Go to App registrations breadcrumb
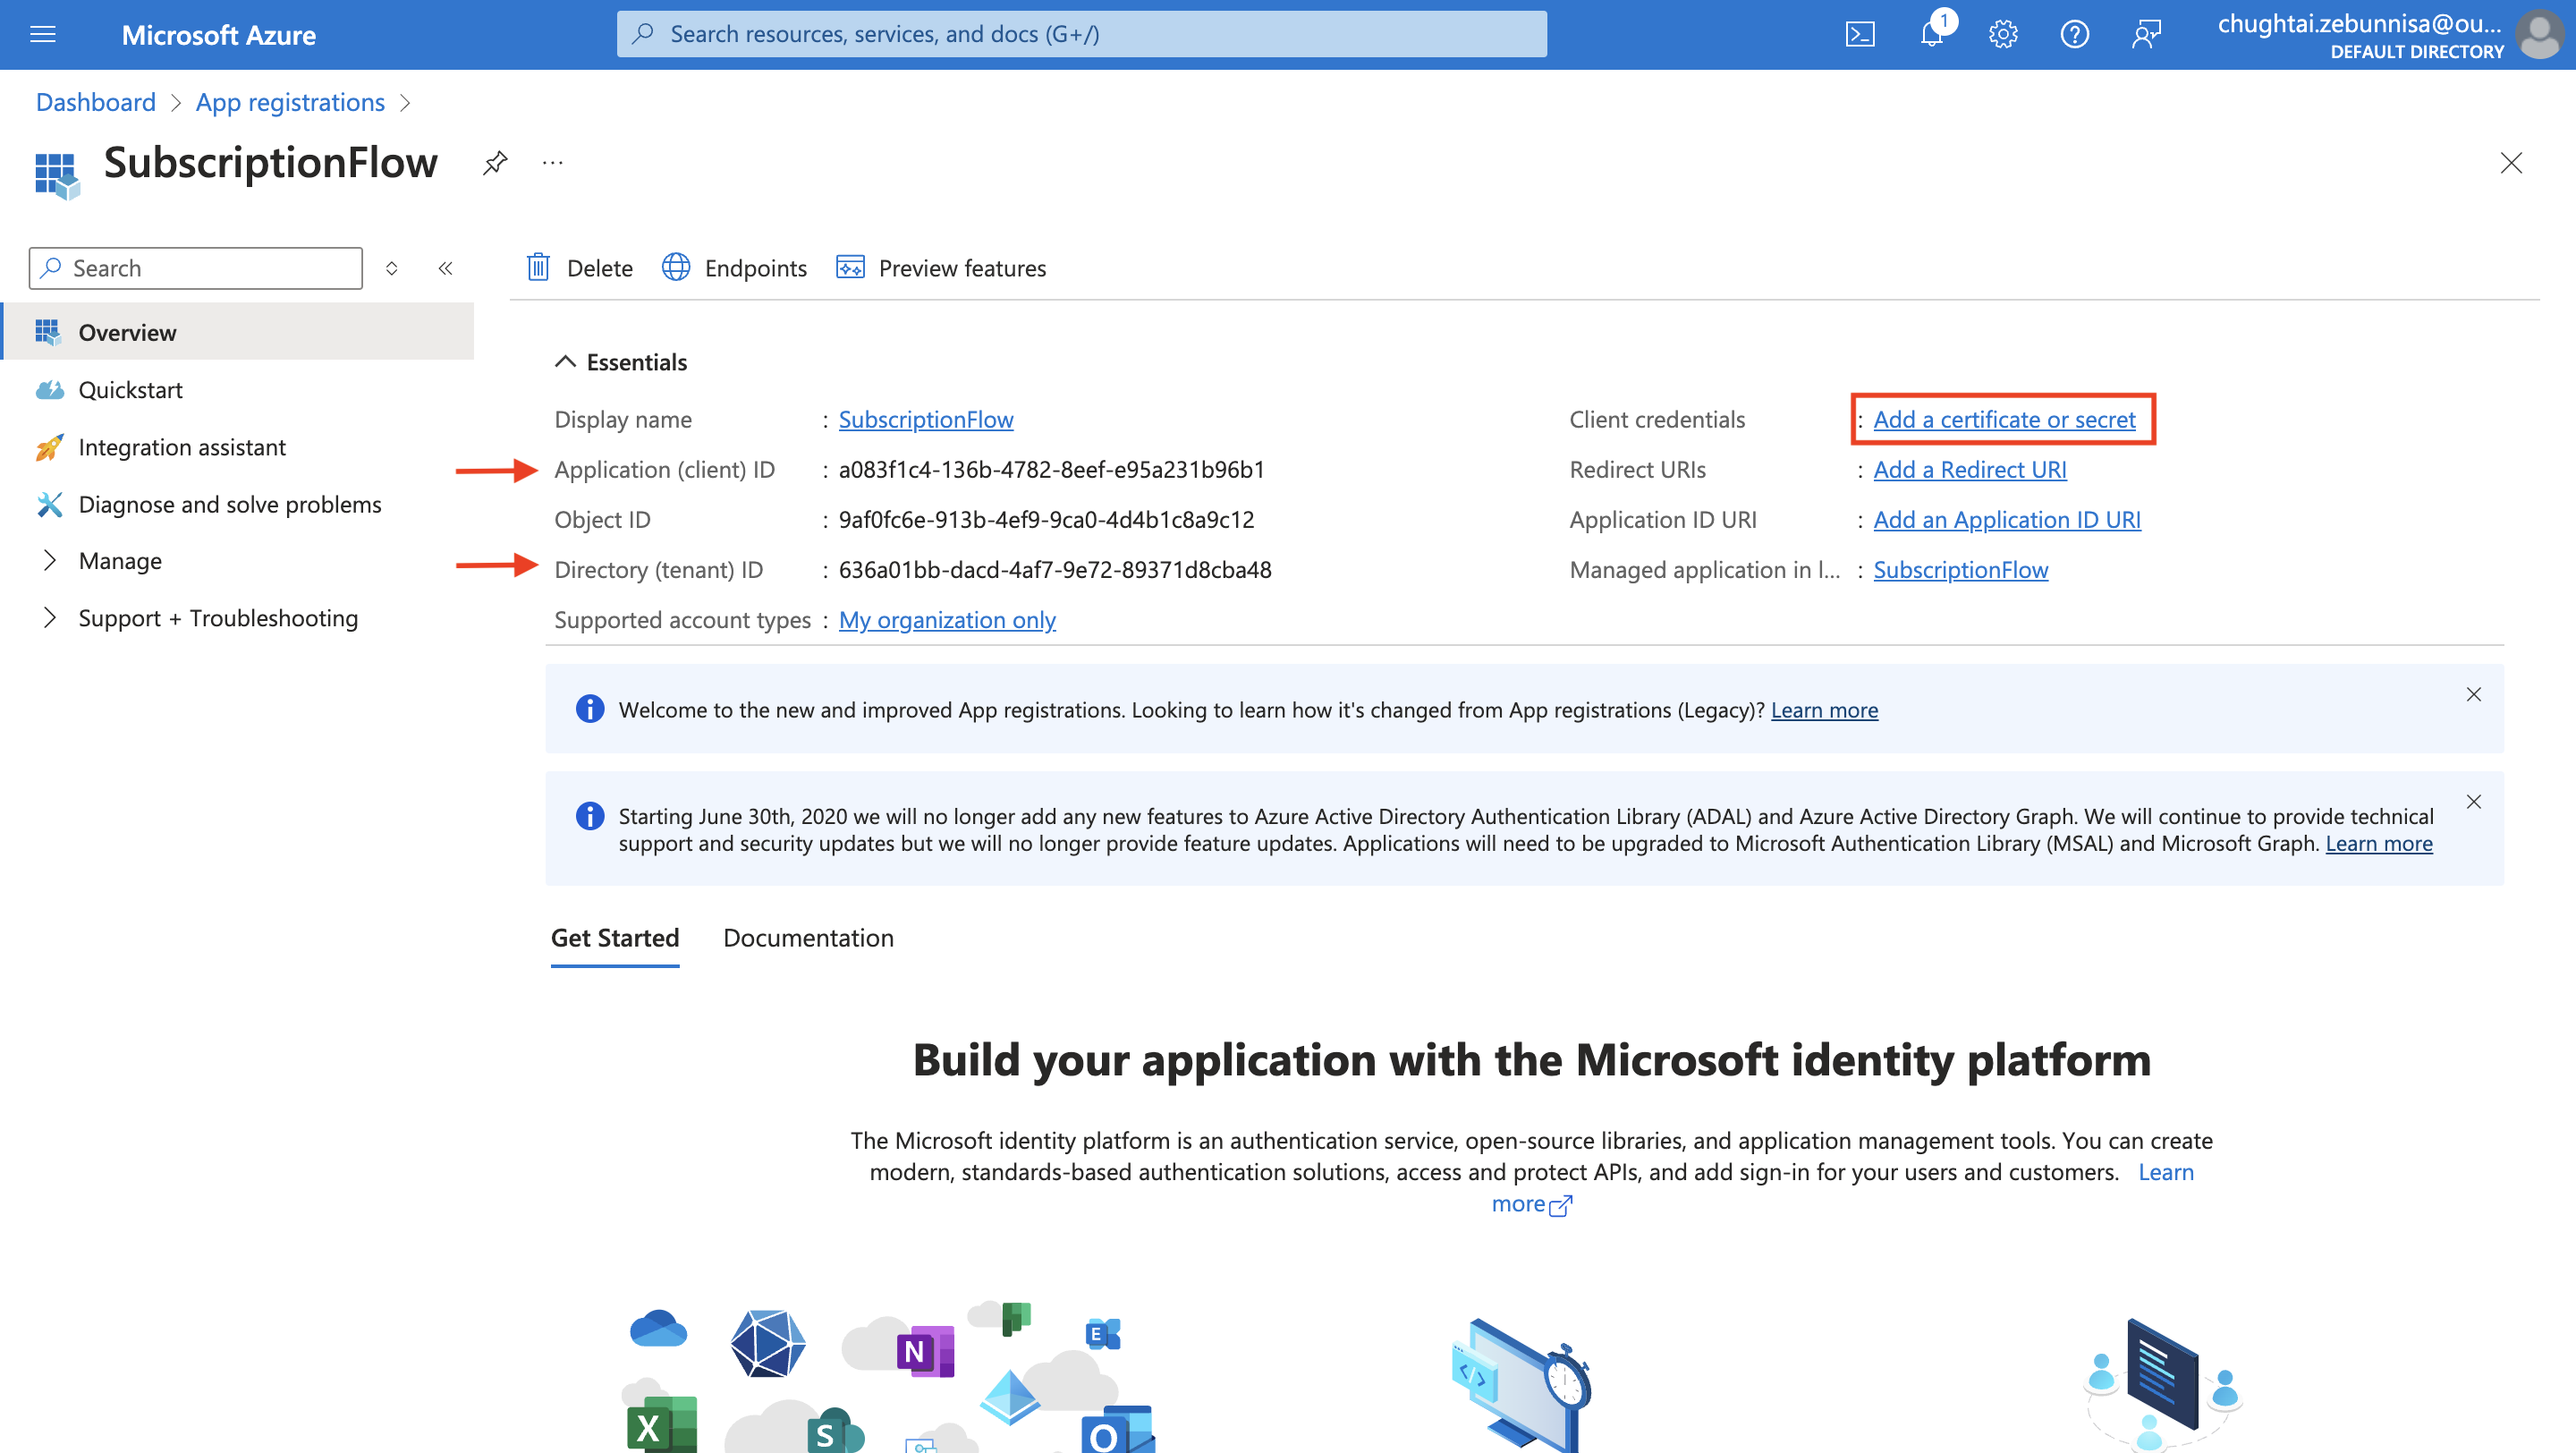 pyautogui.click(x=290, y=102)
